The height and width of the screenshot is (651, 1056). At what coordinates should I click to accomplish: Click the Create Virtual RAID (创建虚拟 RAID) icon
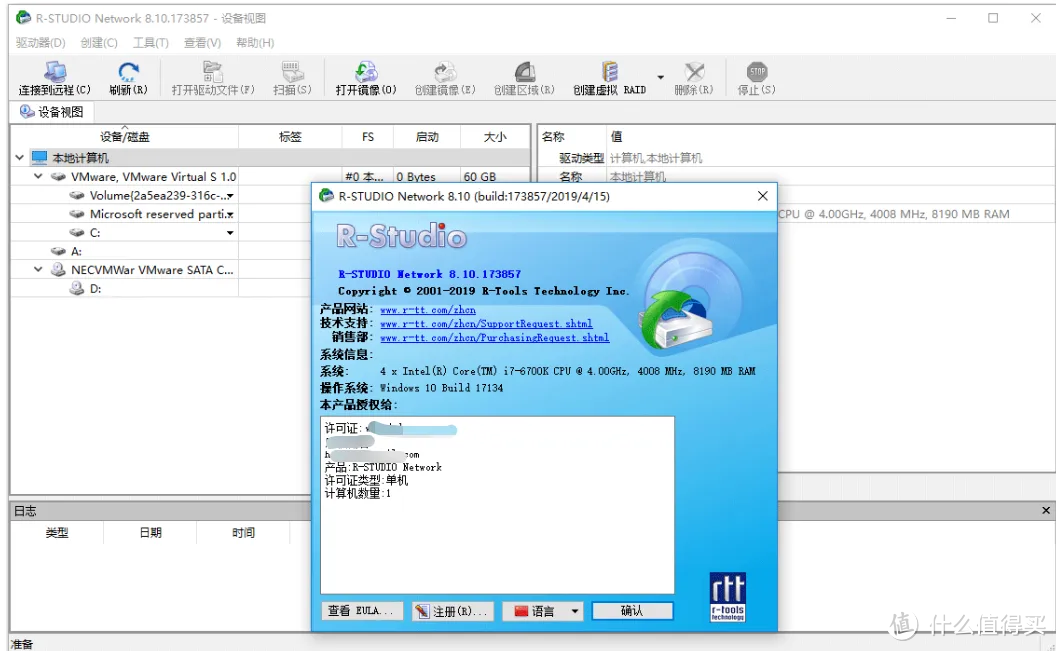point(609,71)
